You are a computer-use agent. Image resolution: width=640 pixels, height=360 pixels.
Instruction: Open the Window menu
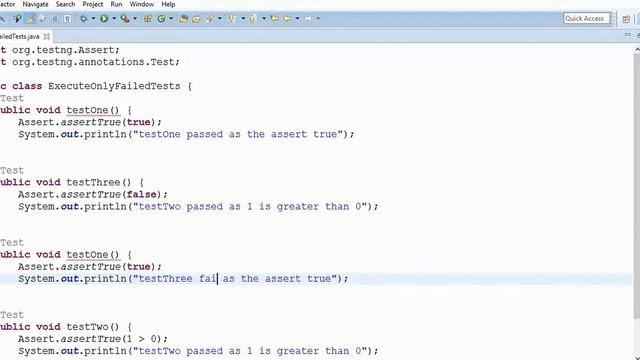coord(142,4)
